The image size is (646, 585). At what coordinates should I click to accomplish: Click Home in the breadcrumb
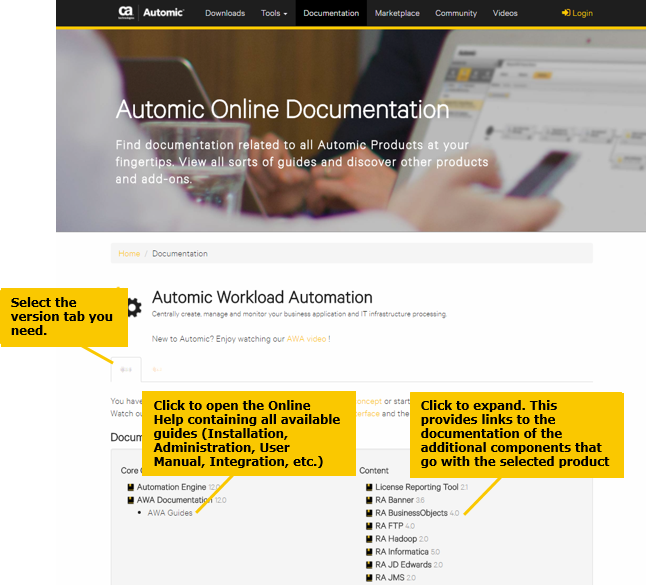pyautogui.click(x=129, y=254)
